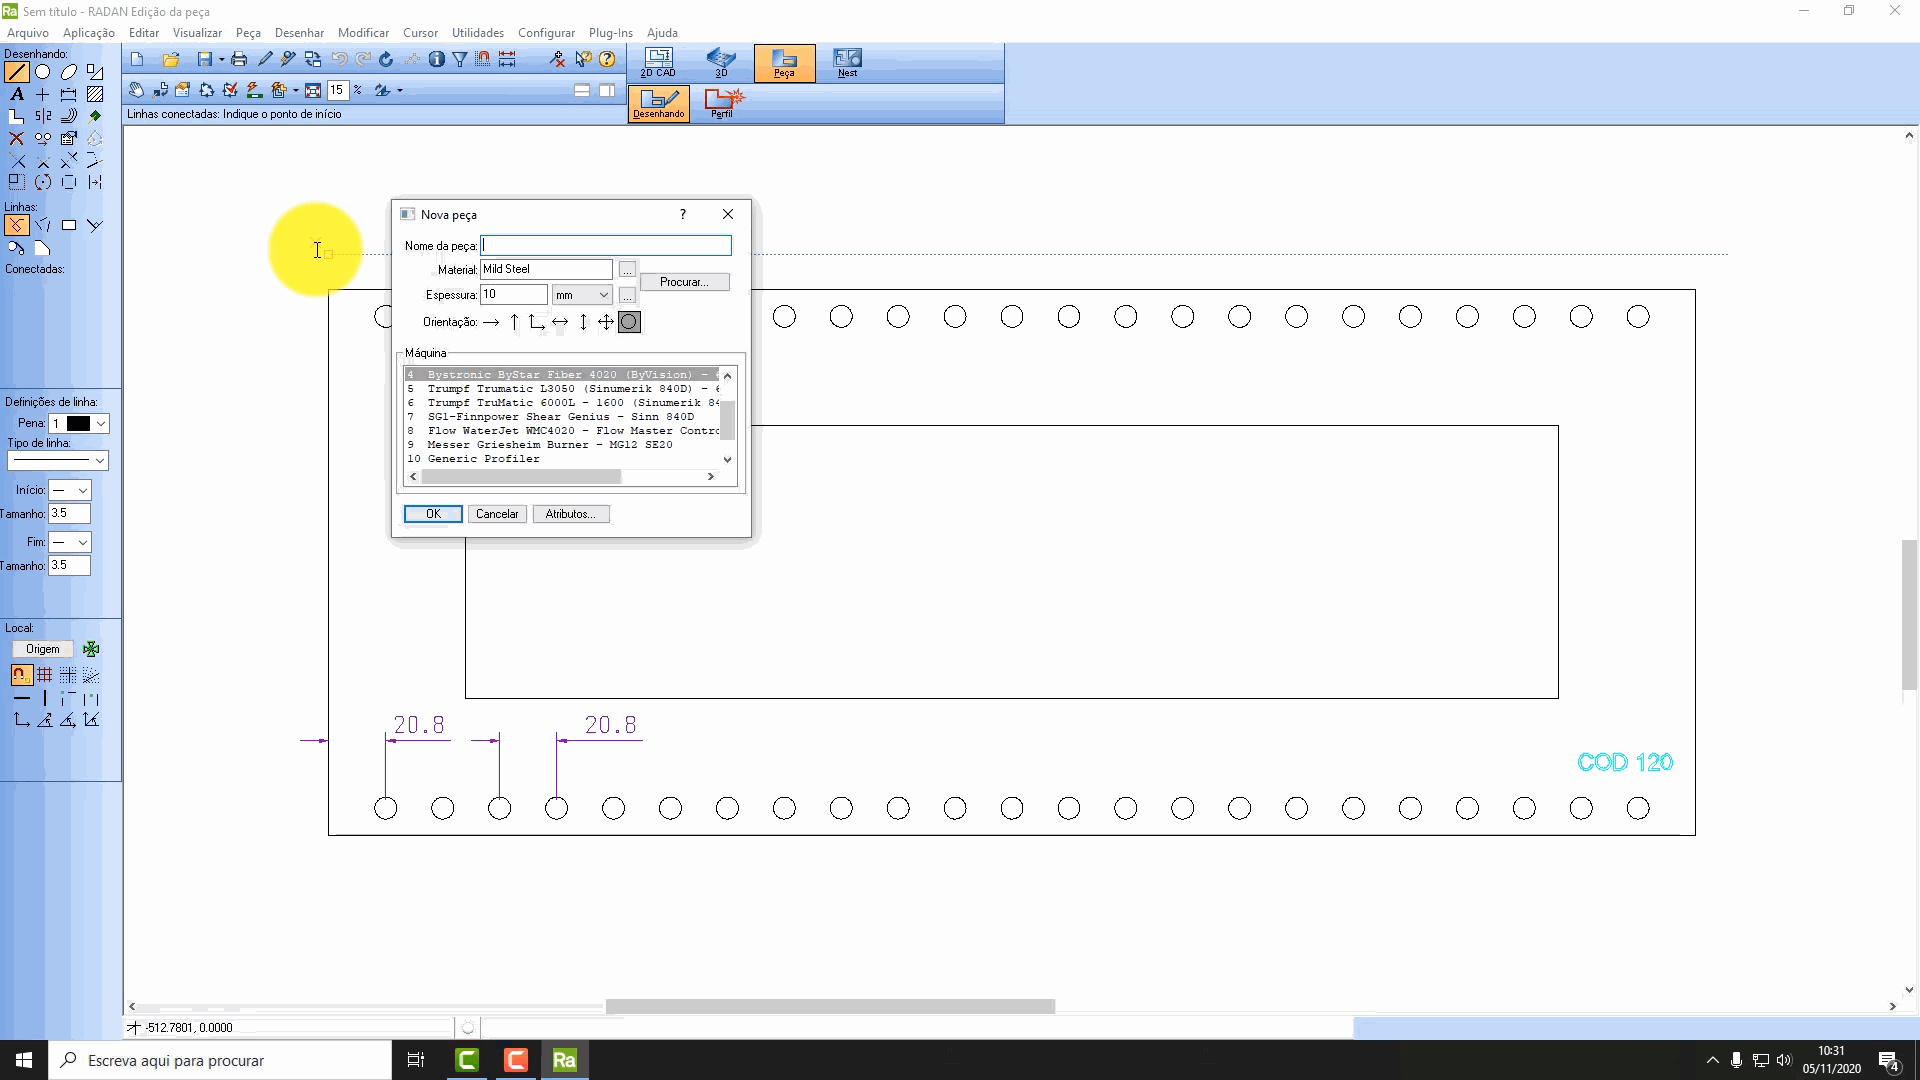Screen dimensions: 1920x1080
Task: Click the Zoom to fit icon
Action: [313, 90]
